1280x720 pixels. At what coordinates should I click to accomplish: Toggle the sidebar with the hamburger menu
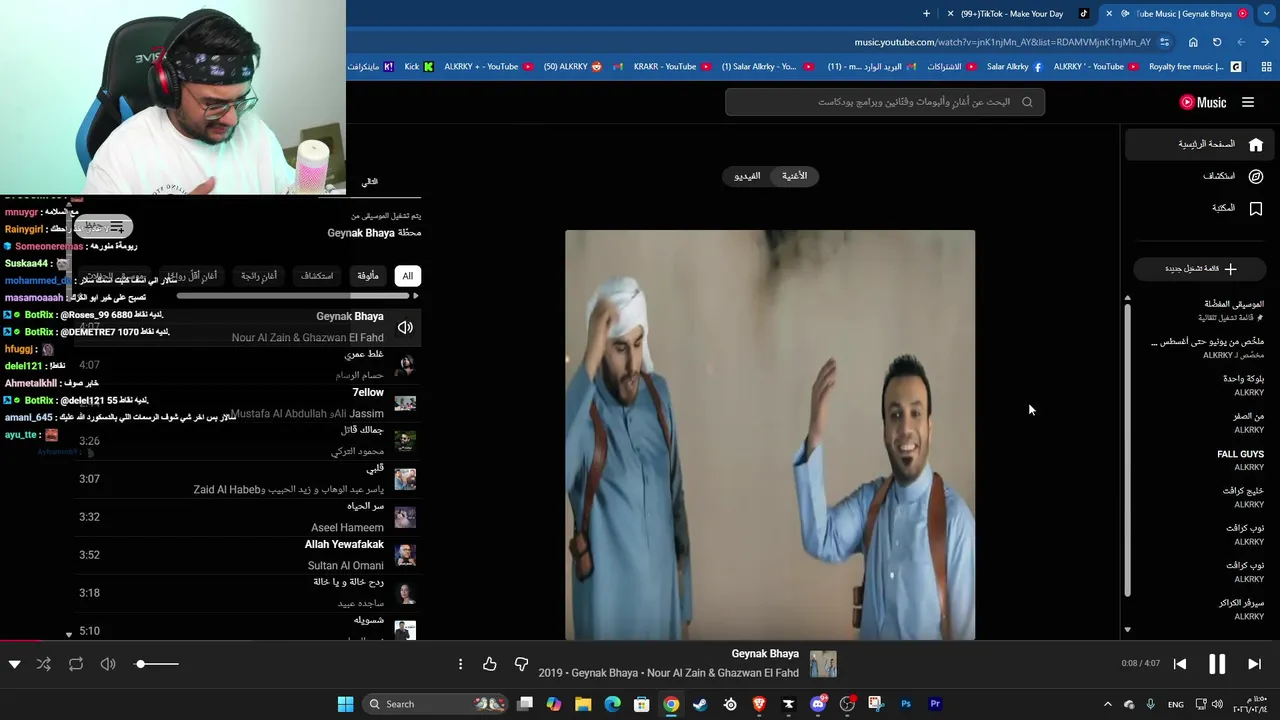click(x=1248, y=102)
